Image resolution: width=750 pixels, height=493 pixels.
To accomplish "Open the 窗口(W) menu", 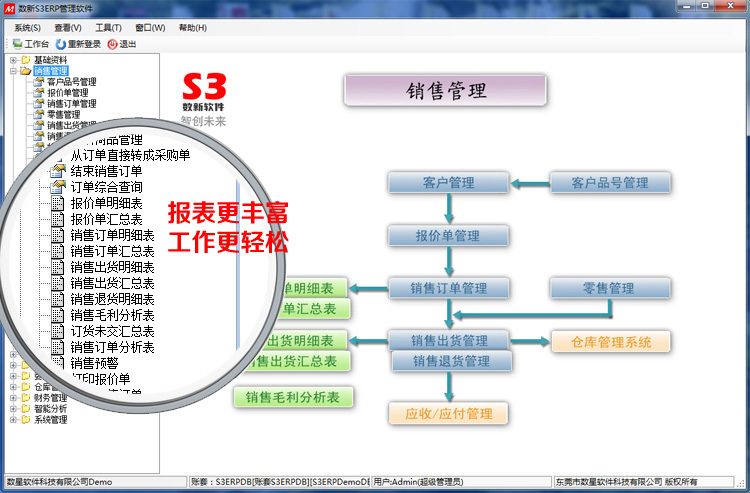I will pyautogui.click(x=150, y=28).
